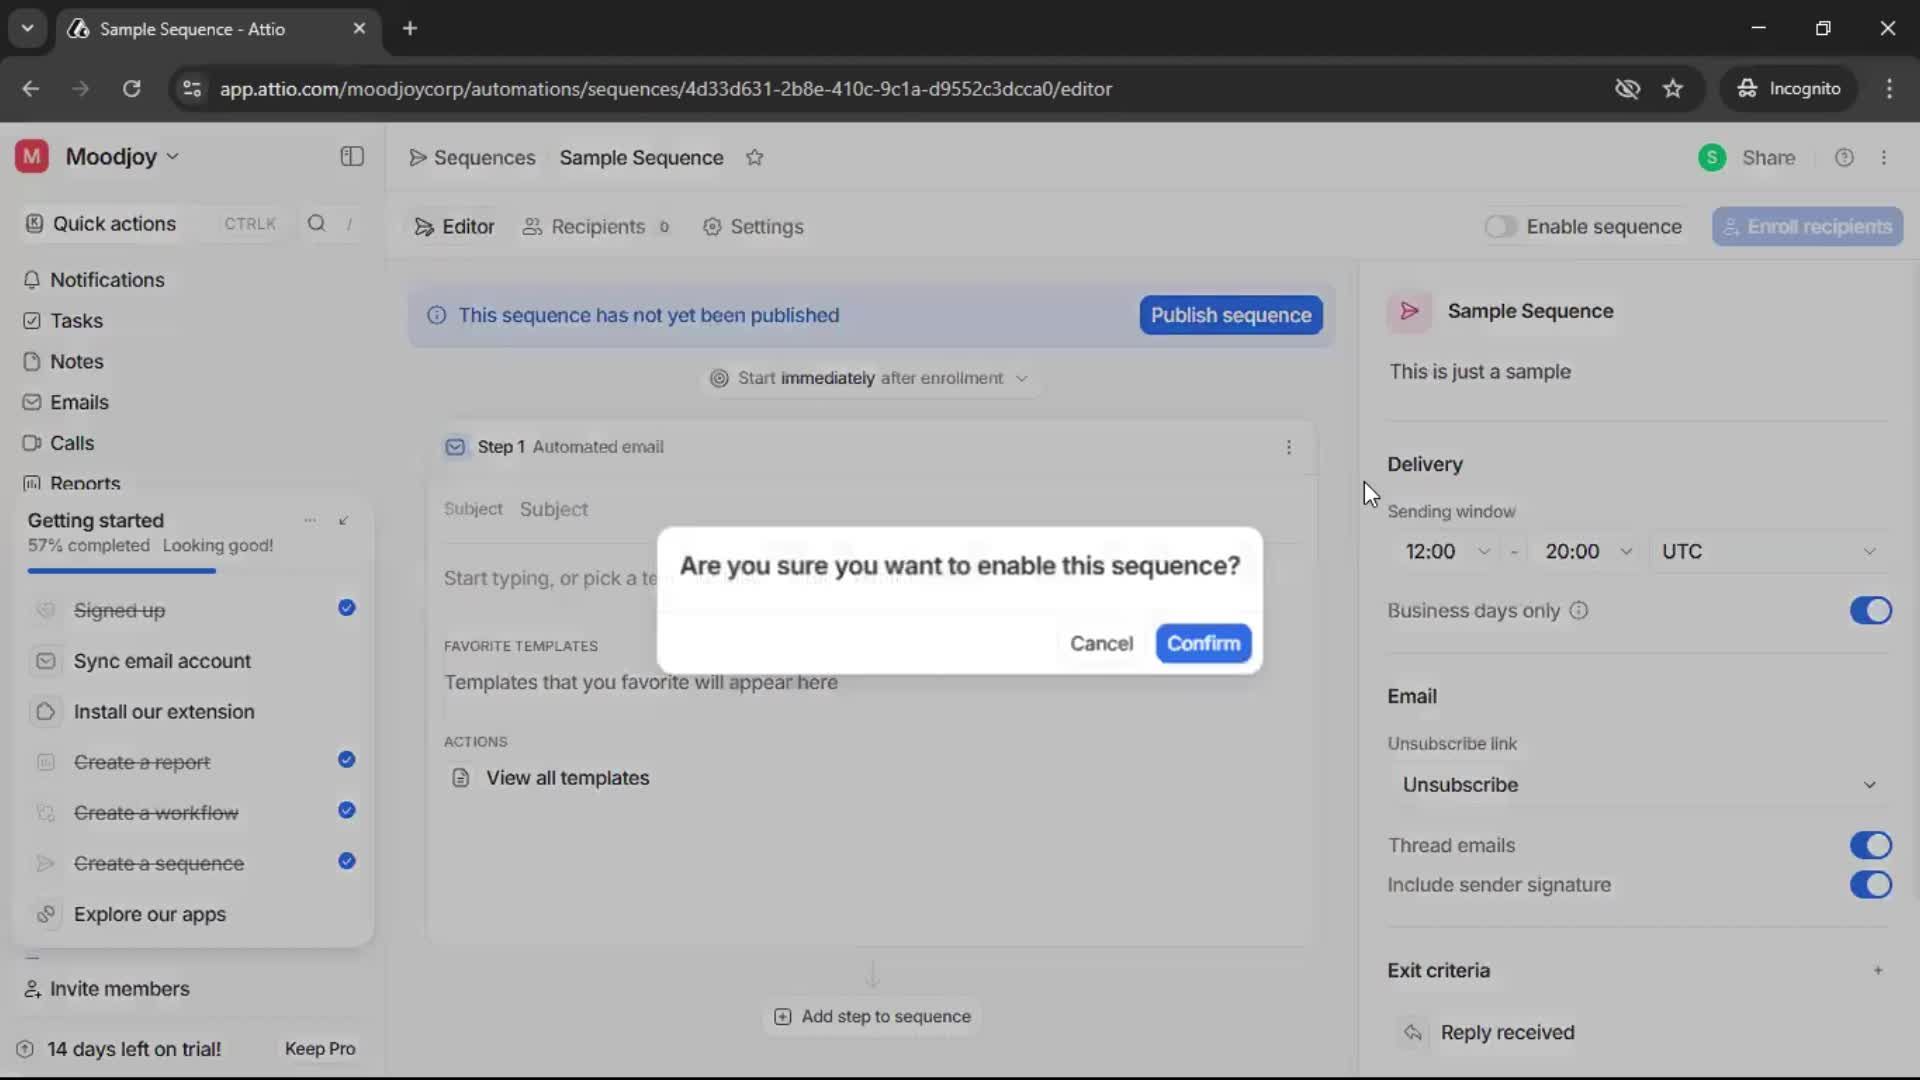
Task: Open Step 1 options via ellipsis icon
Action: pos(1289,447)
